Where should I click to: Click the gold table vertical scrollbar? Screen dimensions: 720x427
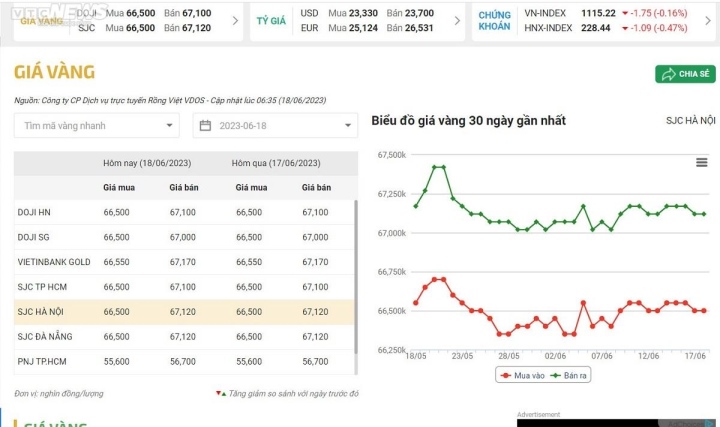(x=356, y=277)
